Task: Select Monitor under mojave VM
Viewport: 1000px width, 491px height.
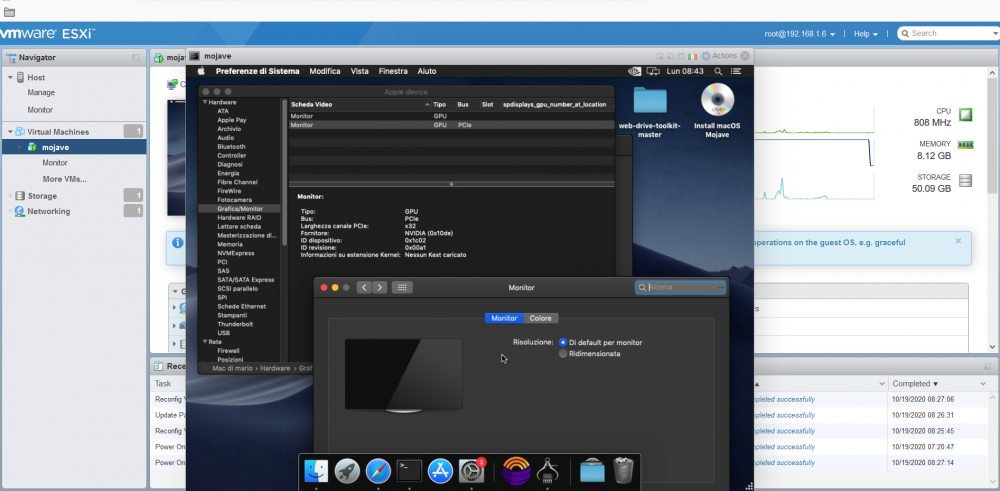Action: point(55,163)
